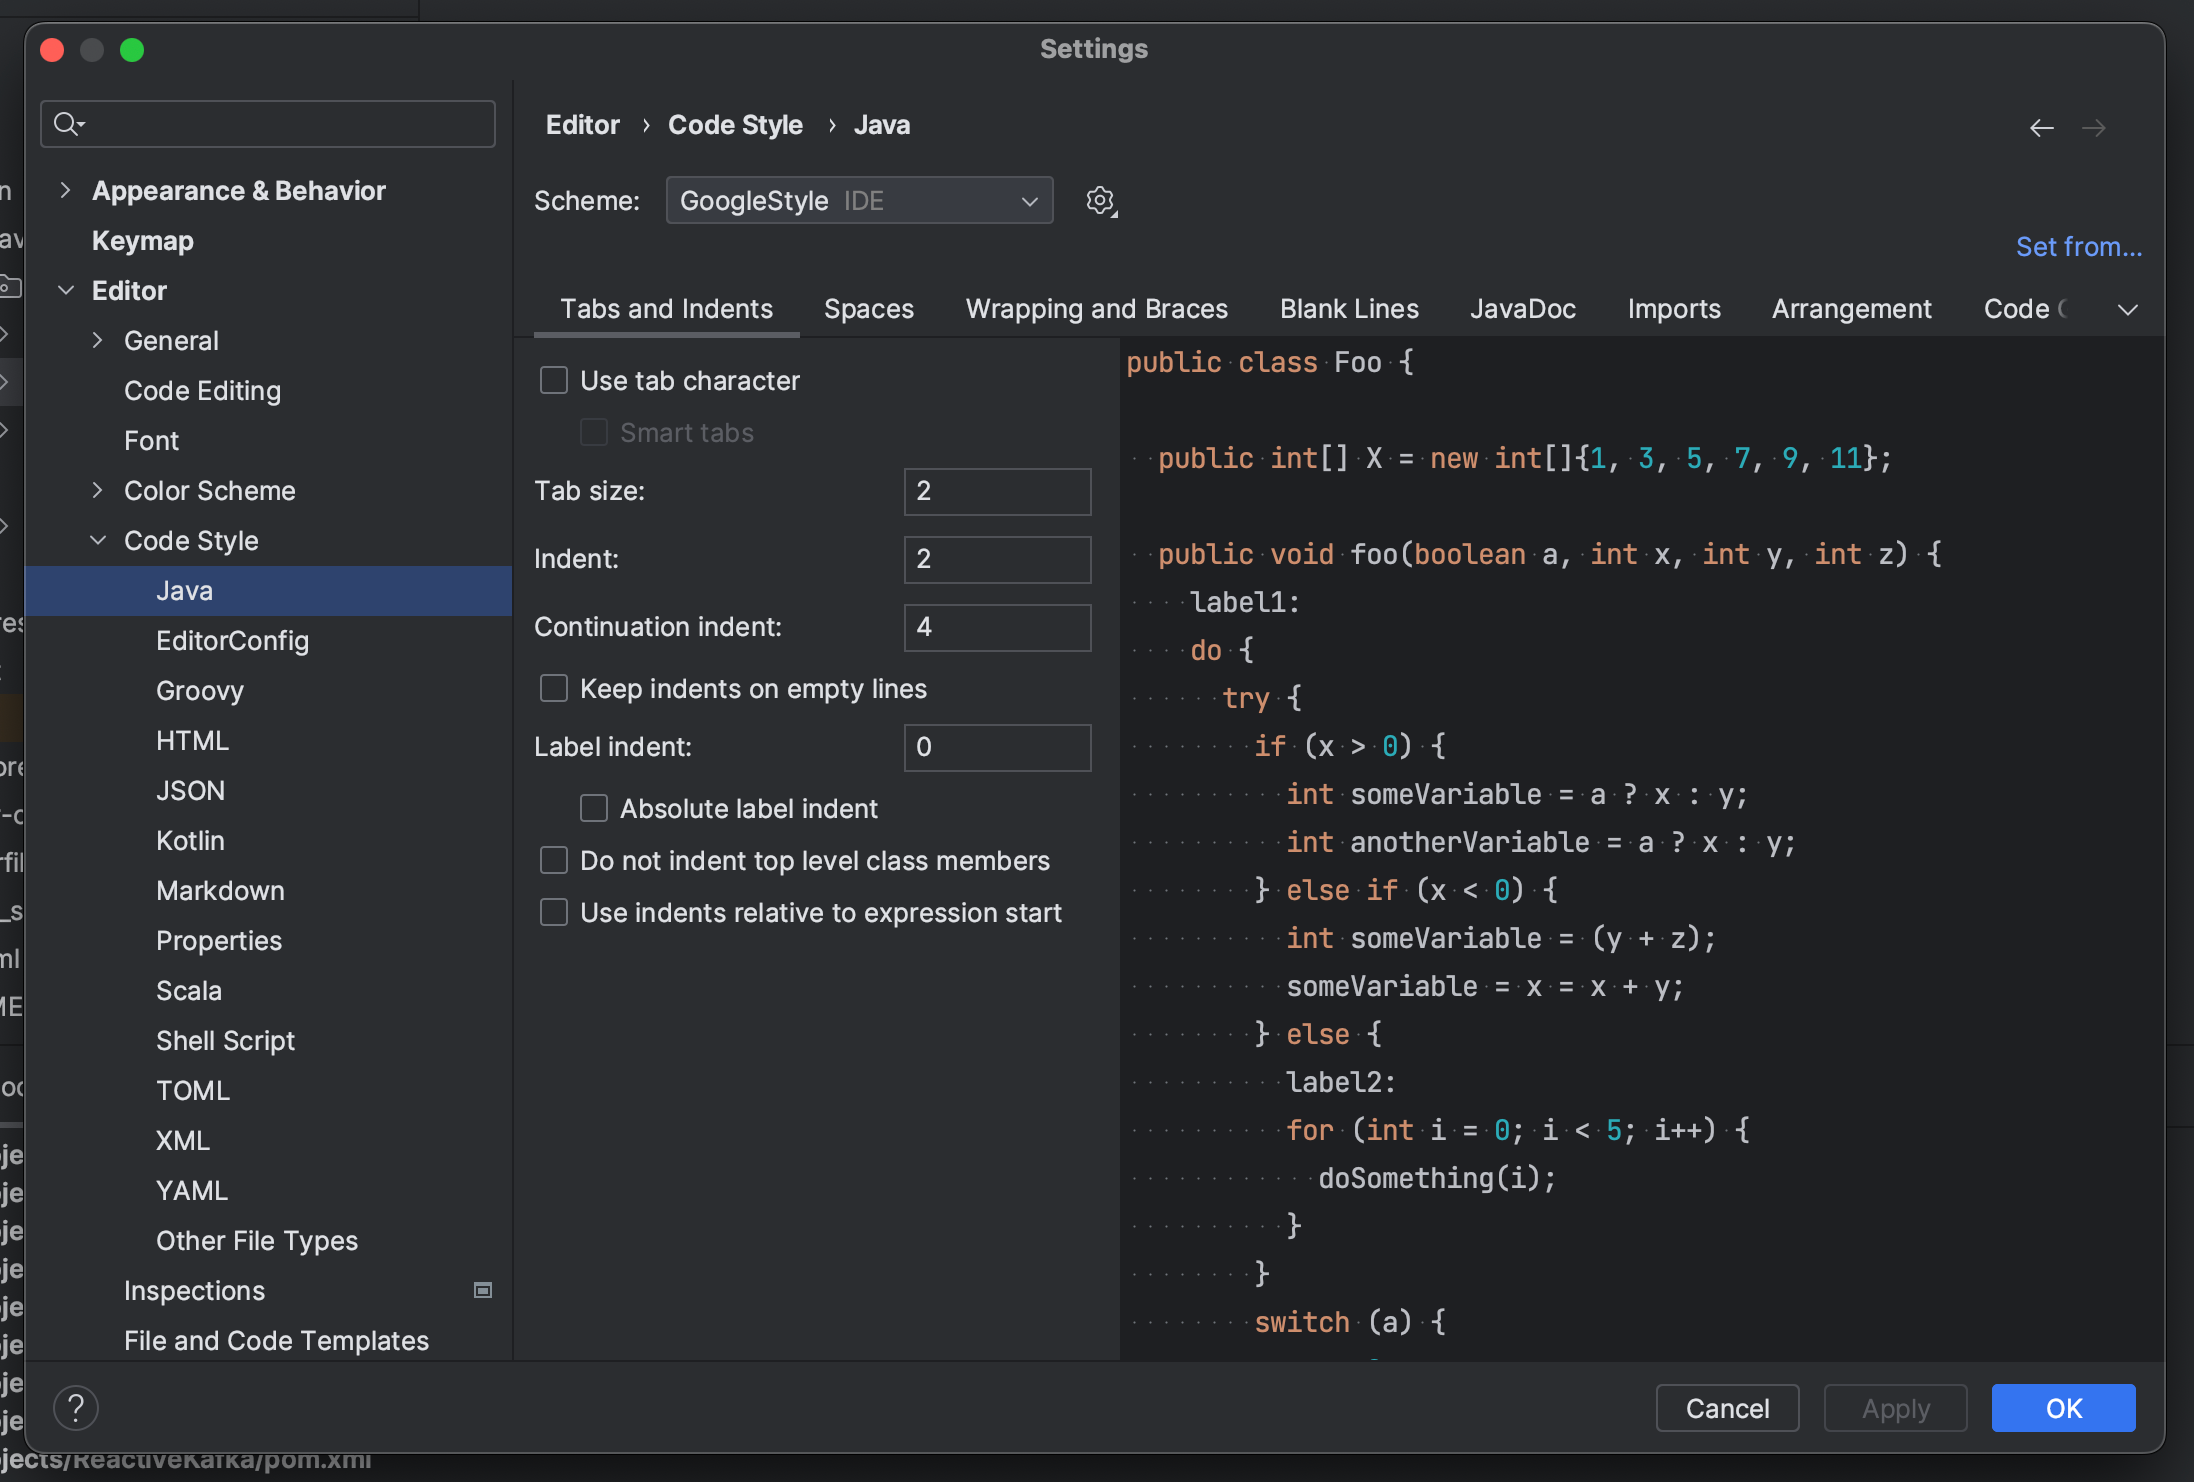The width and height of the screenshot is (2194, 1482).
Task: Click the Continuation indent input field
Action: click(x=997, y=627)
